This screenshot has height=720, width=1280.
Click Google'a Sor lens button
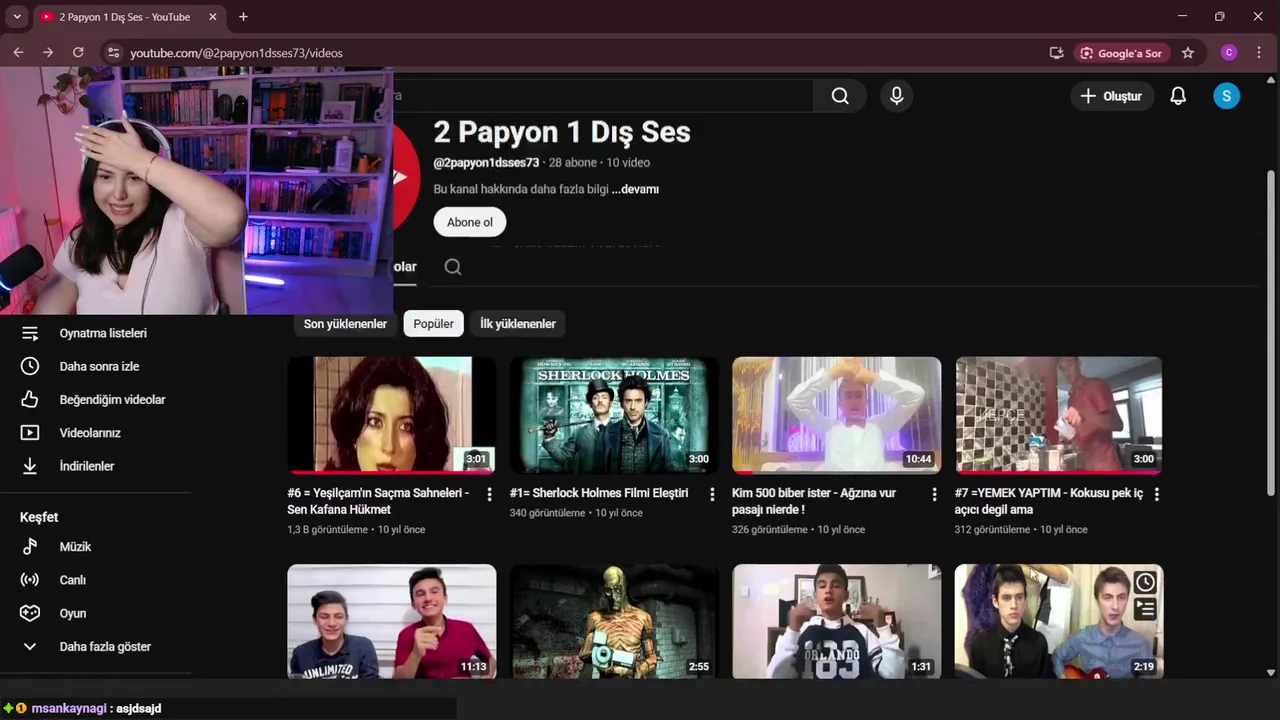1120,53
